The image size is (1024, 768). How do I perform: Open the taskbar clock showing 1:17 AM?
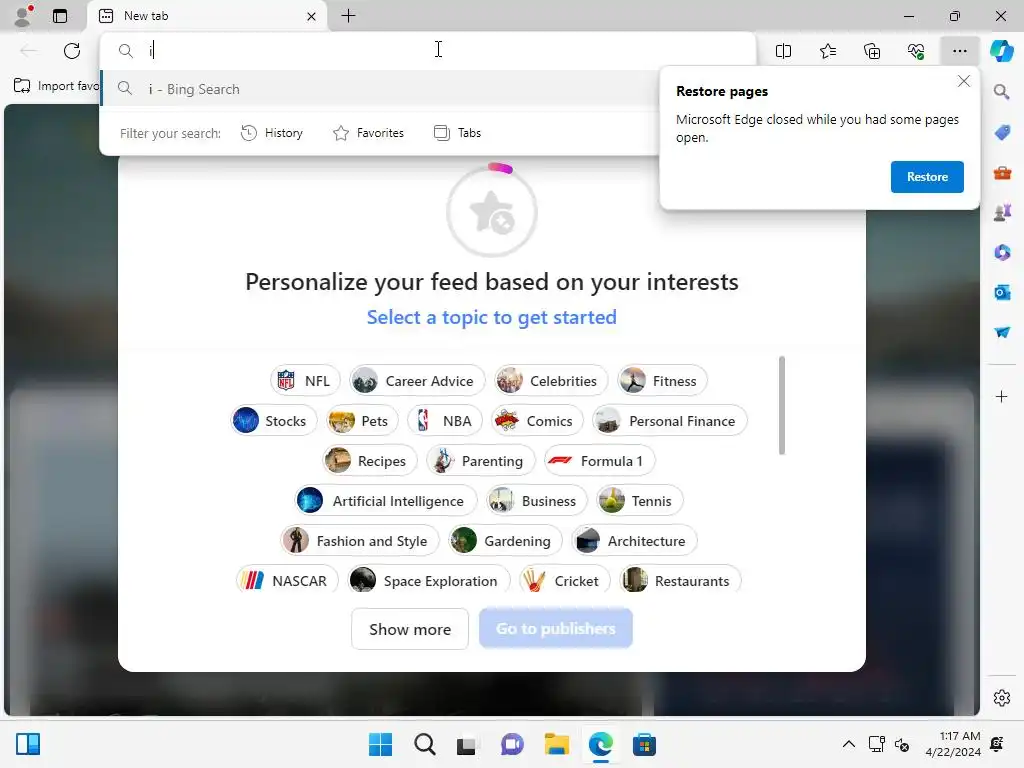(953, 744)
